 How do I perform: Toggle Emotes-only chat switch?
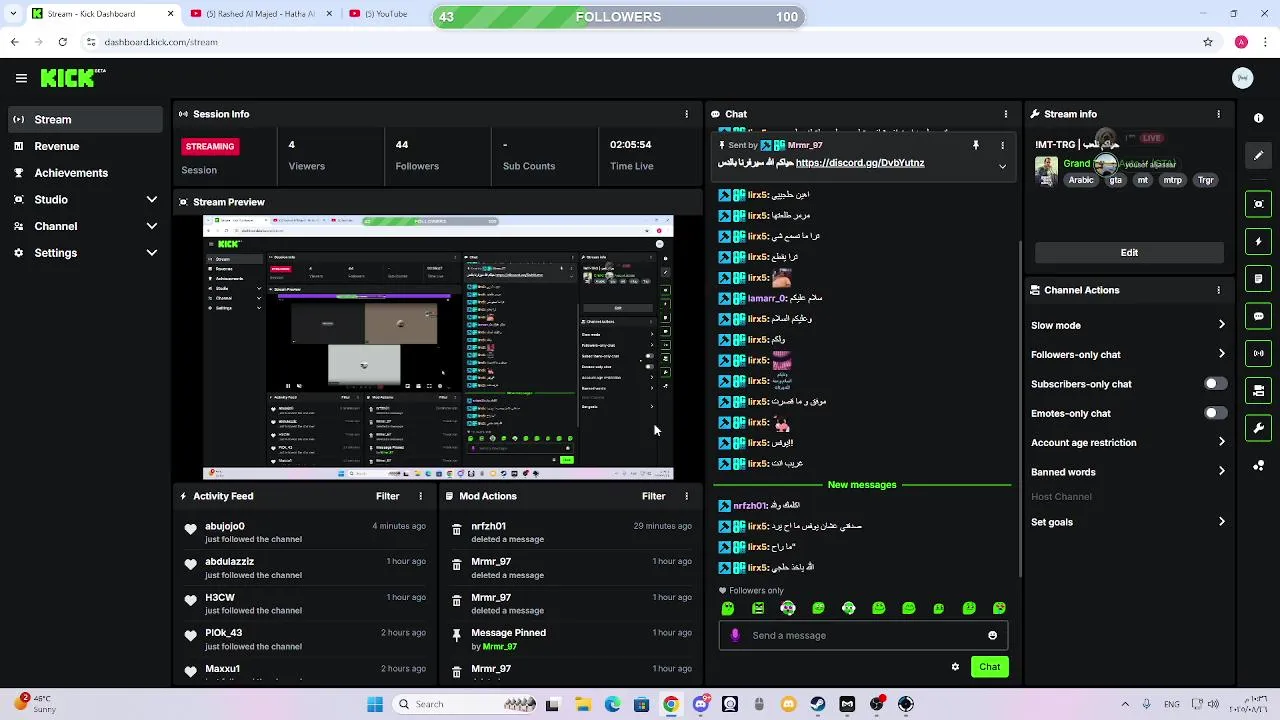(x=1215, y=413)
